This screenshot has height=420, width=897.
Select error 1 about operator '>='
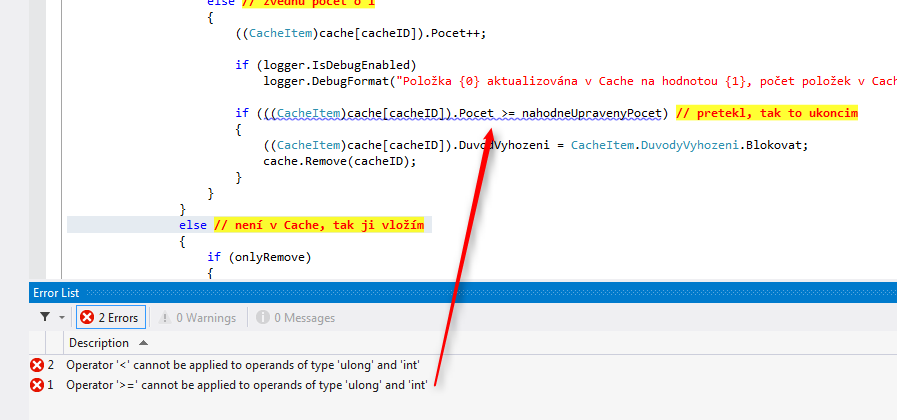point(247,385)
